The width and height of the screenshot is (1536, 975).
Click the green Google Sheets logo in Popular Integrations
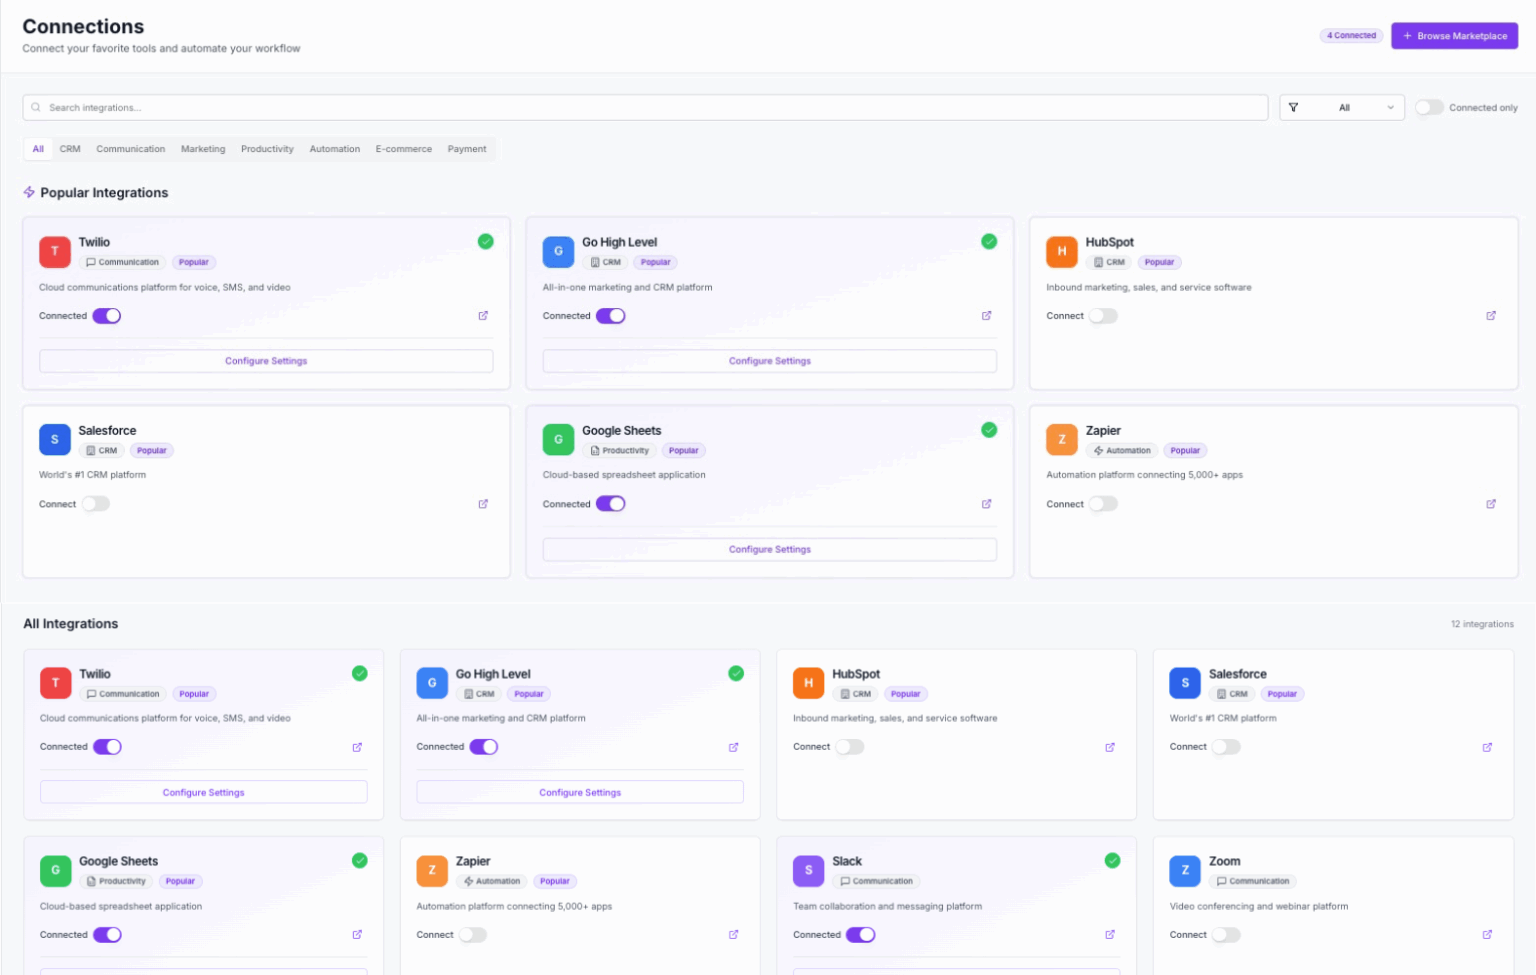pyautogui.click(x=558, y=440)
